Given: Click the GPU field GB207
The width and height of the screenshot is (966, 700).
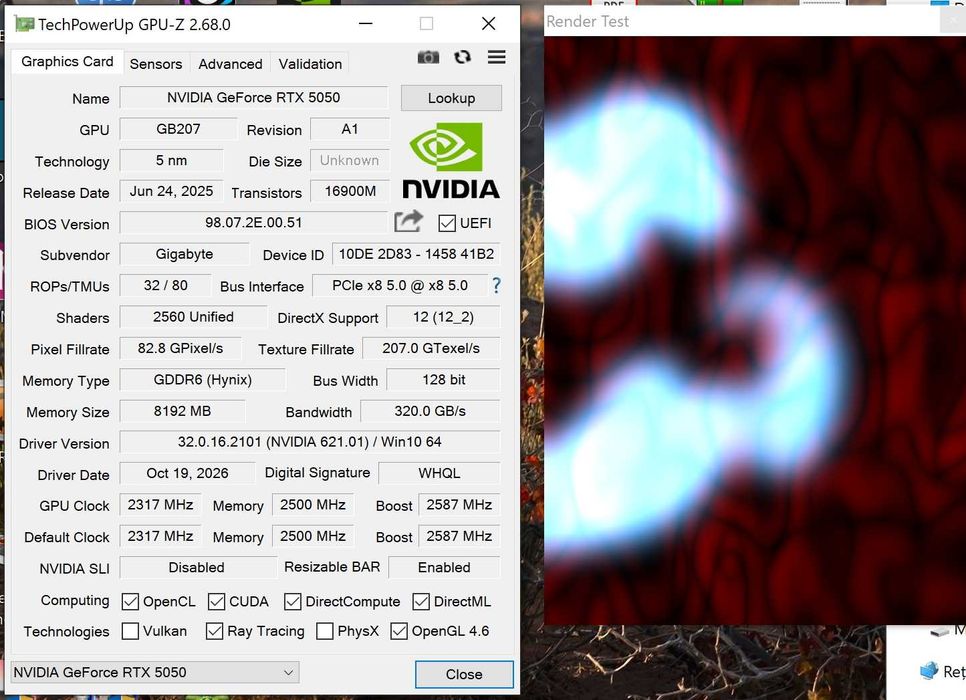Looking at the screenshot, I should point(178,129).
